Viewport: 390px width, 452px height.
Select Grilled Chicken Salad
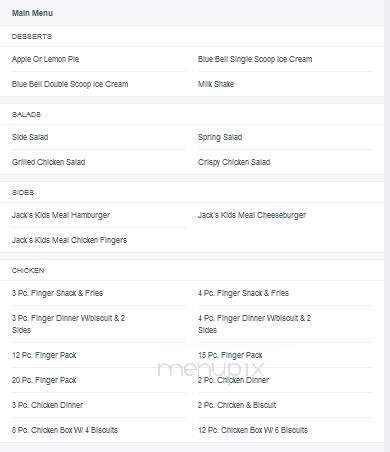(x=49, y=162)
